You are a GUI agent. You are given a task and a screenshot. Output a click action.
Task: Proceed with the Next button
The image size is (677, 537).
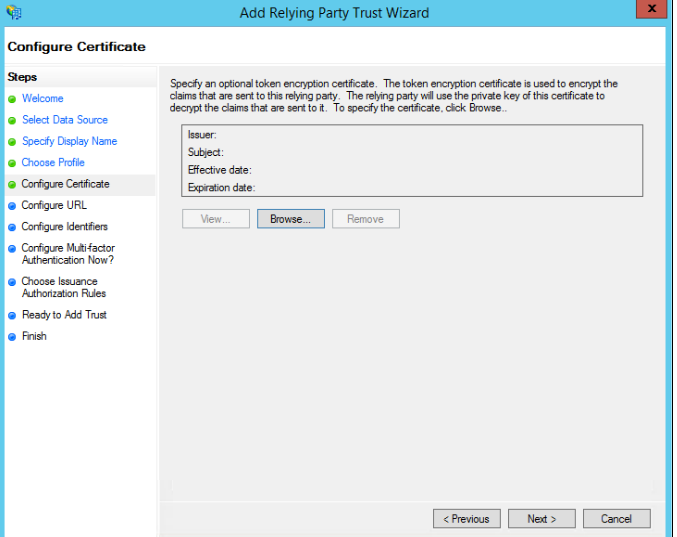[x=541, y=519]
